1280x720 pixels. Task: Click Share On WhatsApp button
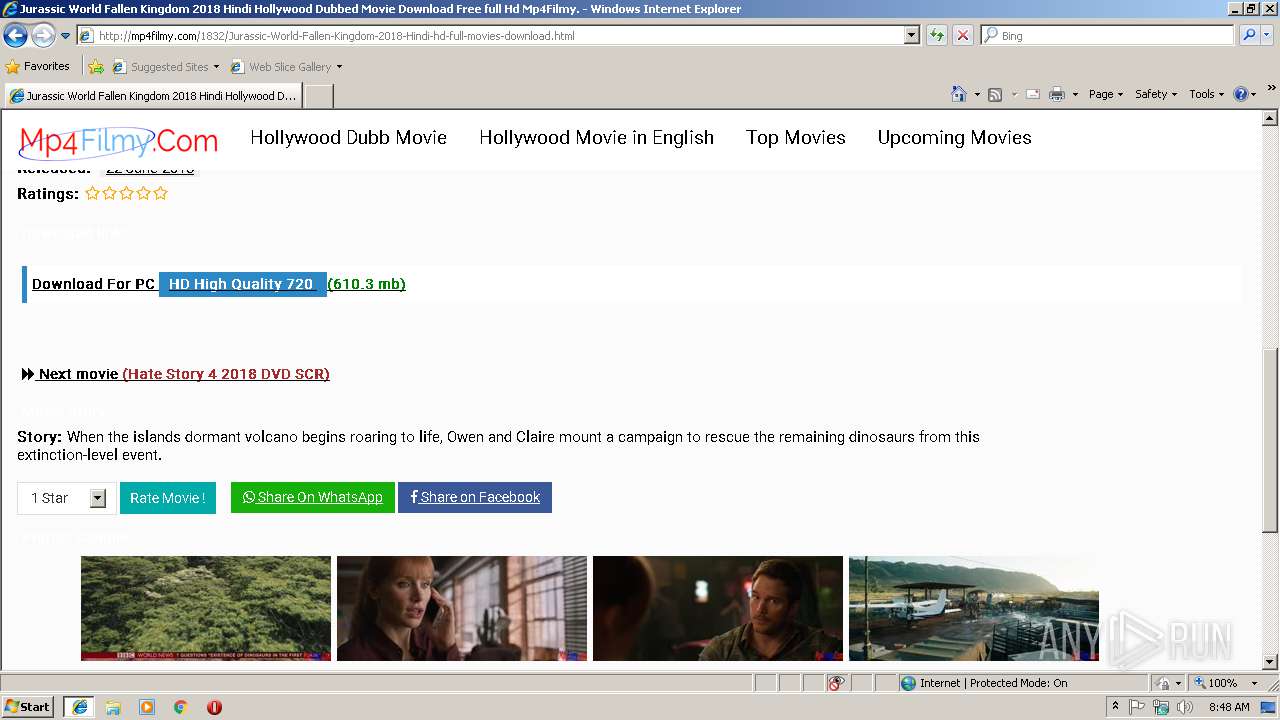[313, 497]
